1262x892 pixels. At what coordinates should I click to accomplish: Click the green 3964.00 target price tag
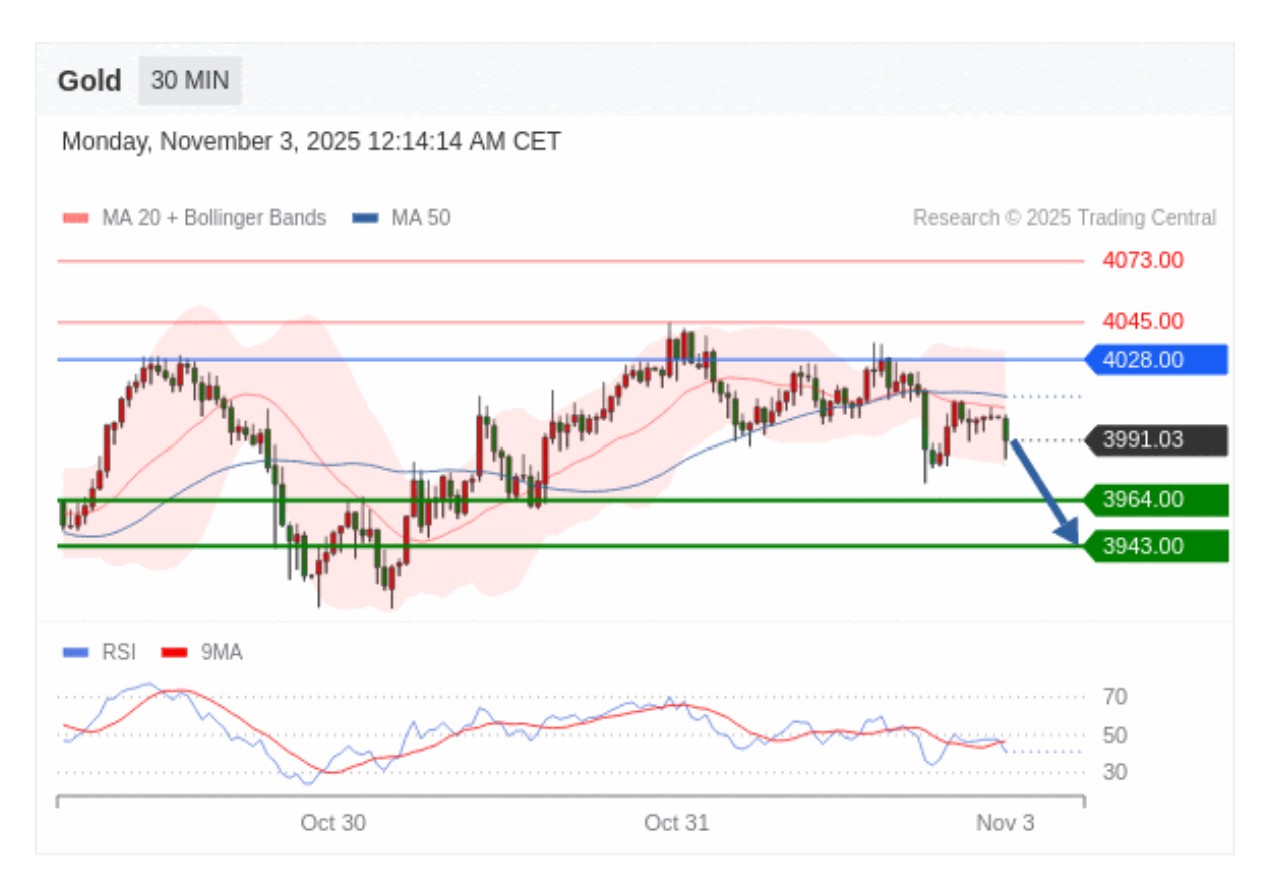pyautogui.click(x=1155, y=499)
